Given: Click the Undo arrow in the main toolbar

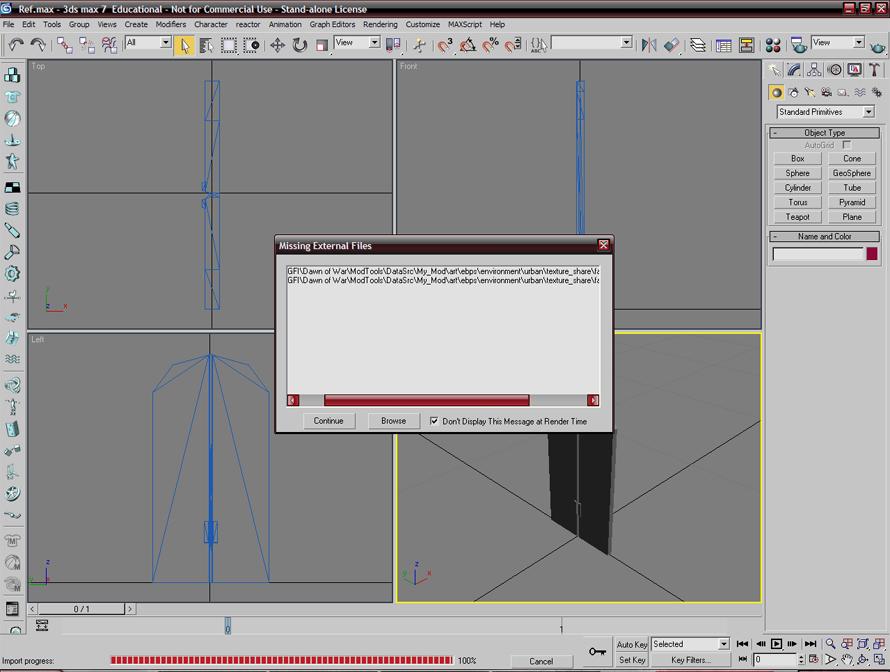Looking at the screenshot, I should (x=16, y=45).
